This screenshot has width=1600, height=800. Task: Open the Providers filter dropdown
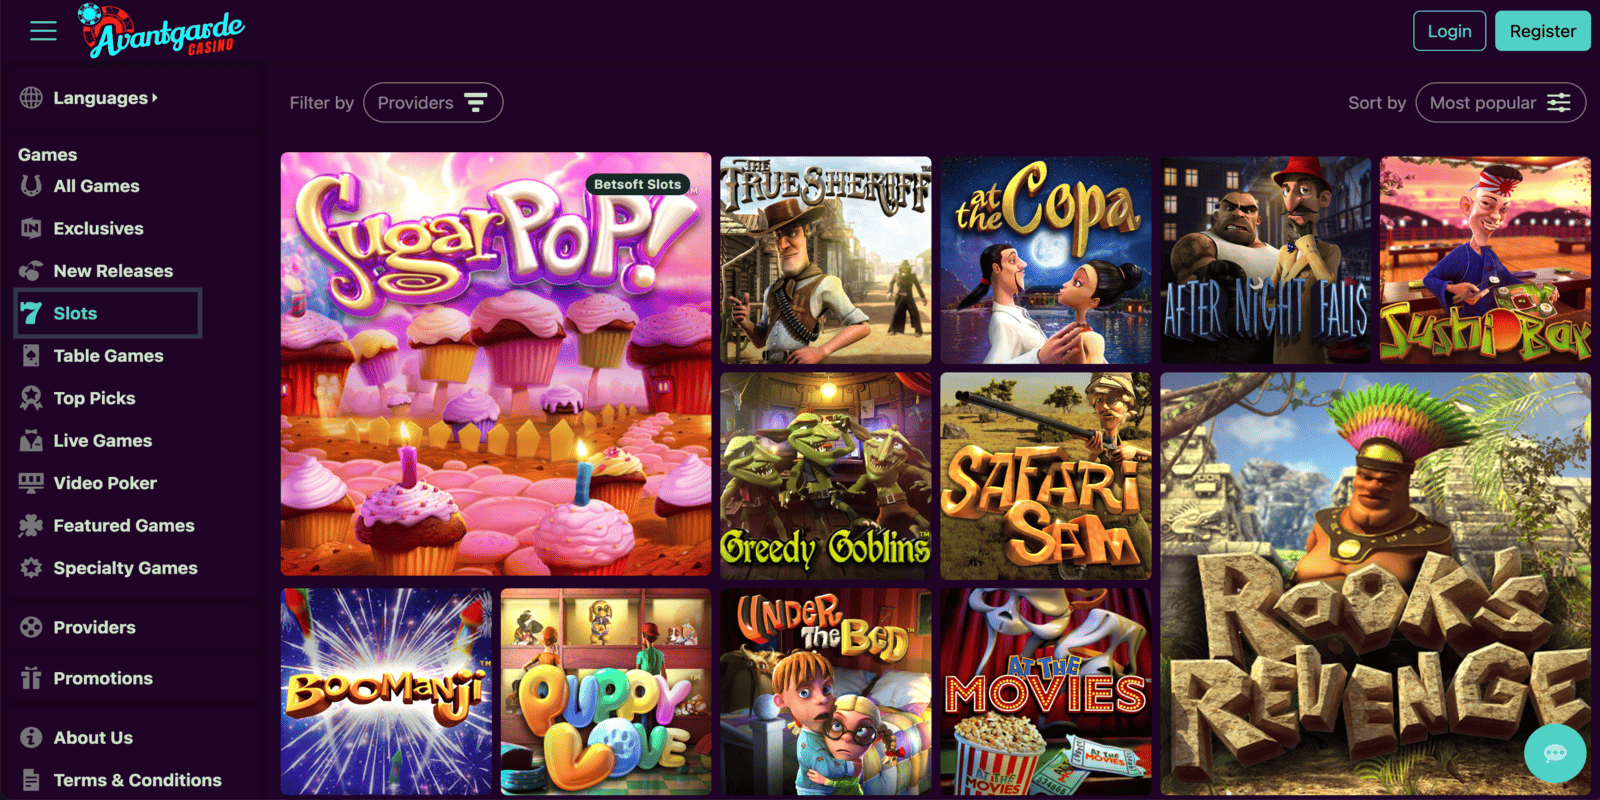433,102
